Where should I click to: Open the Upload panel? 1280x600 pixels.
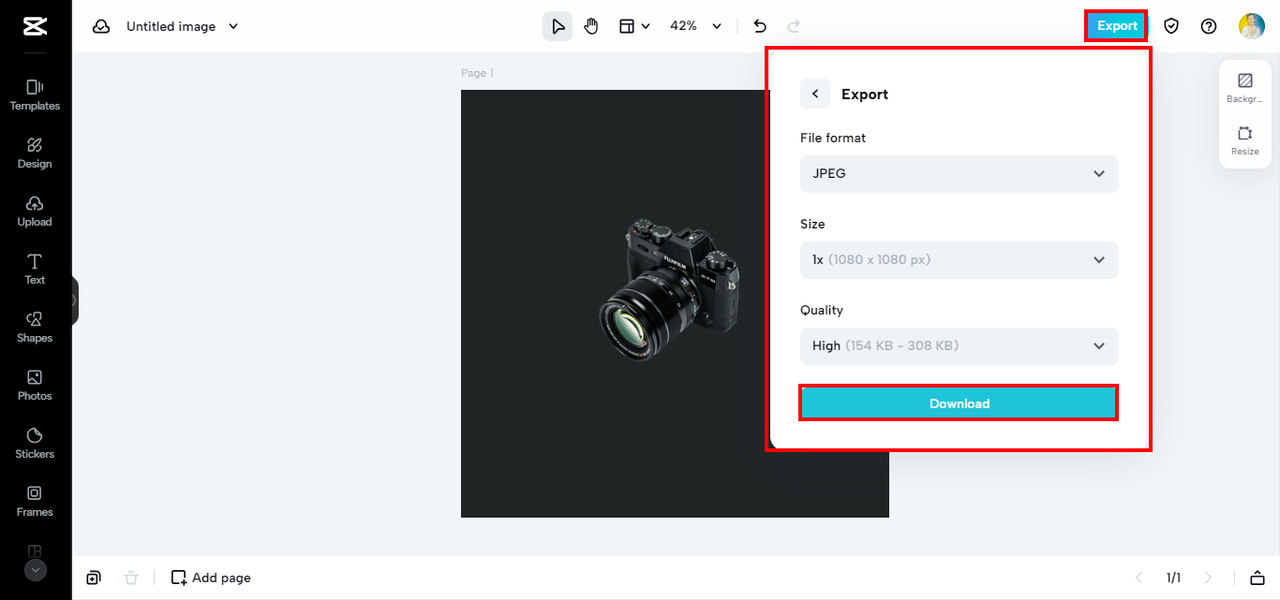pyautogui.click(x=35, y=211)
